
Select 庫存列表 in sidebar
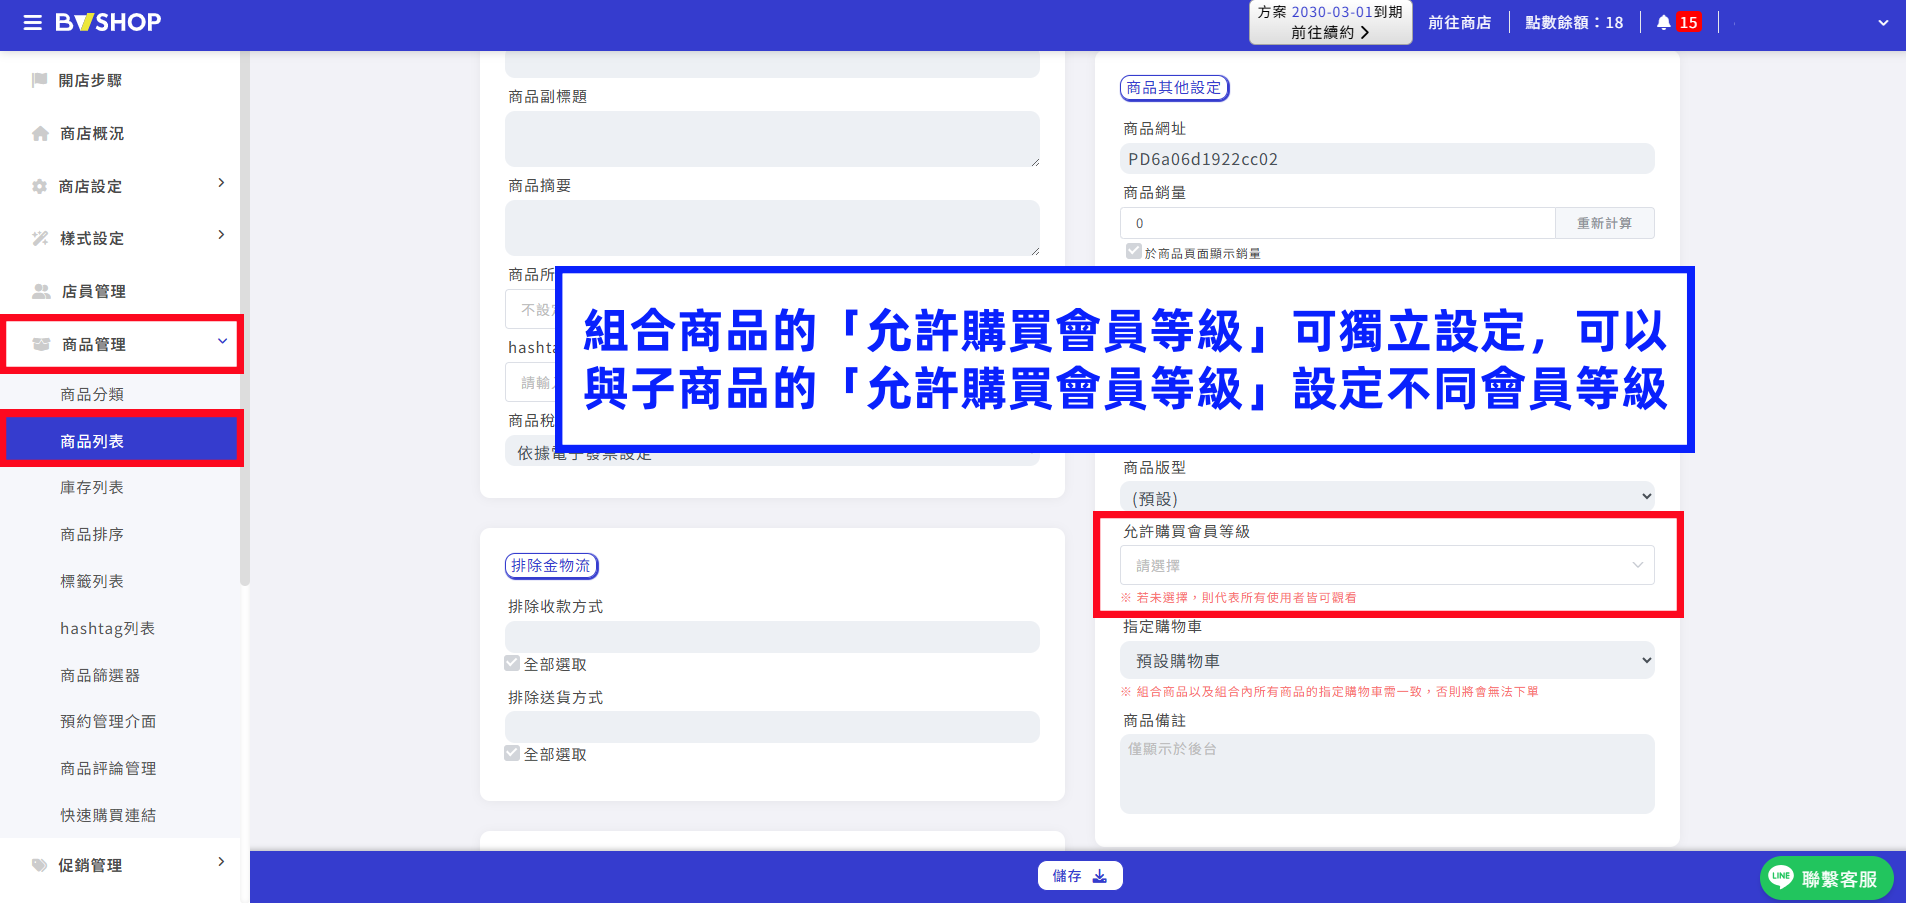click(x=92, y=488)
